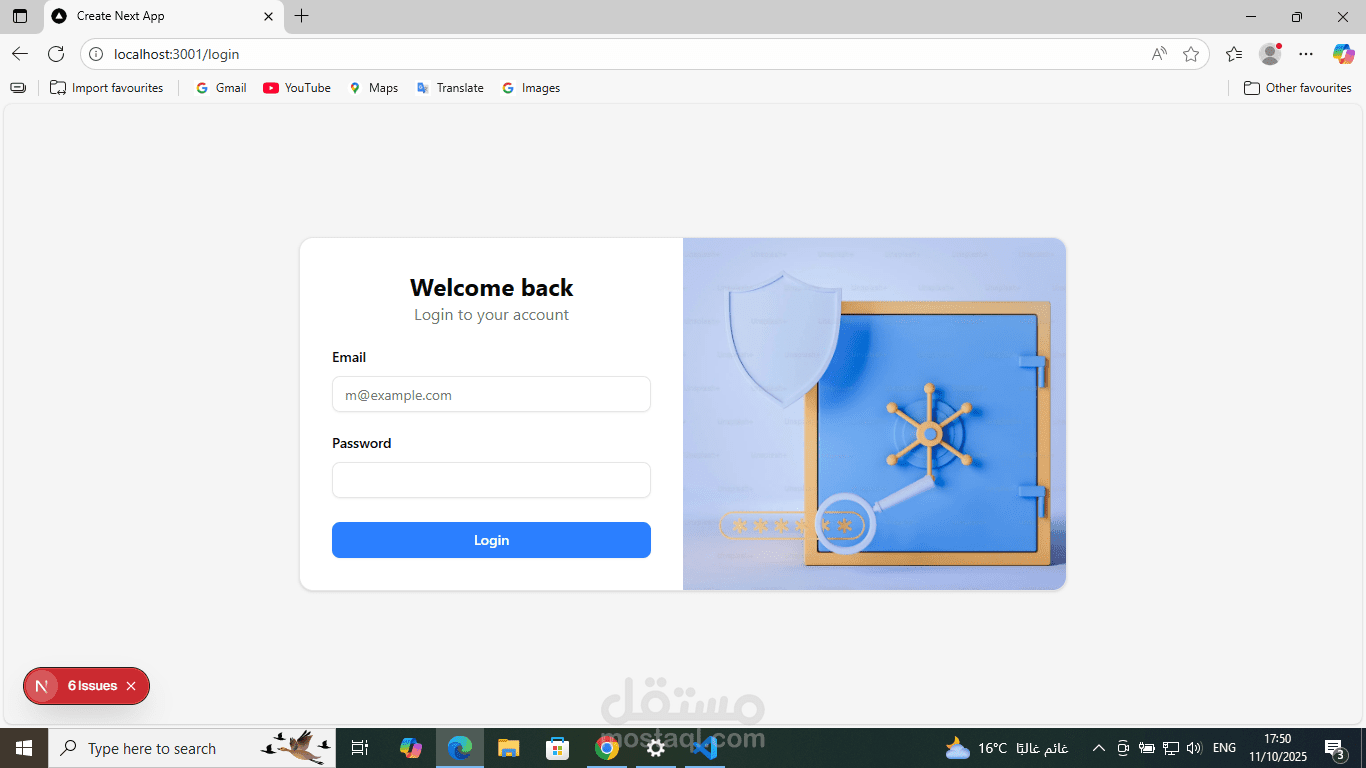This screenshot has width=1366, height=768.
Task: Open Settings gear on the taskbar
Action: tap(656, 748)
